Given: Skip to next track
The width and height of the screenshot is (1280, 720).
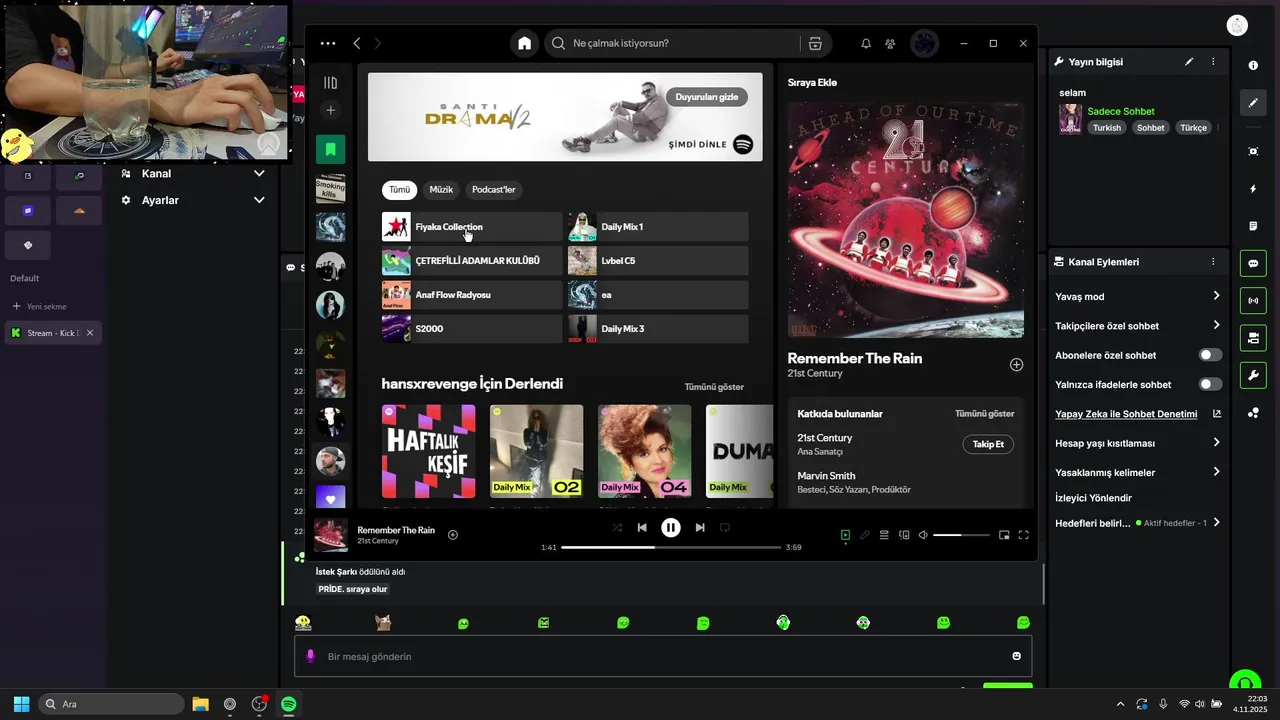Looking at the screenshot, I should (x=700, y=528).
